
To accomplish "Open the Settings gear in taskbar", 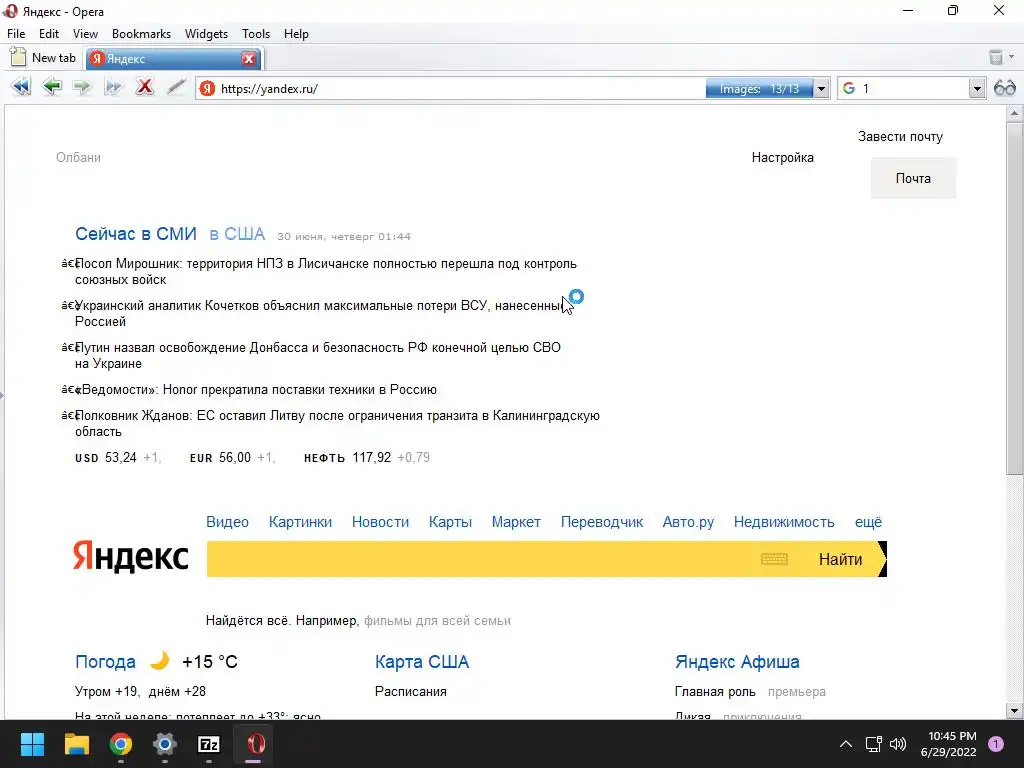I will click(x=165, y=744).
